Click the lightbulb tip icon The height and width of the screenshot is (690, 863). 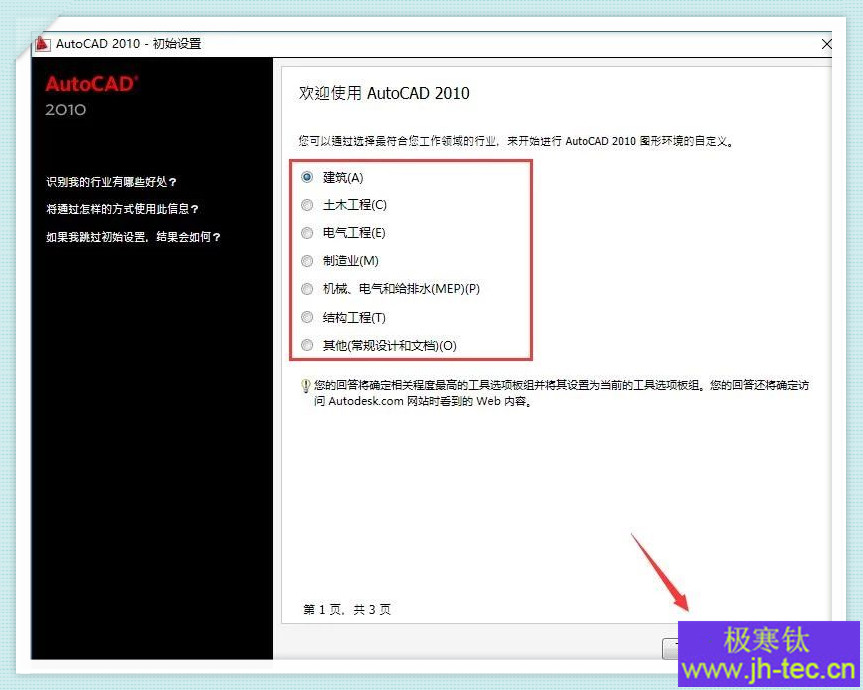[305, 386]
